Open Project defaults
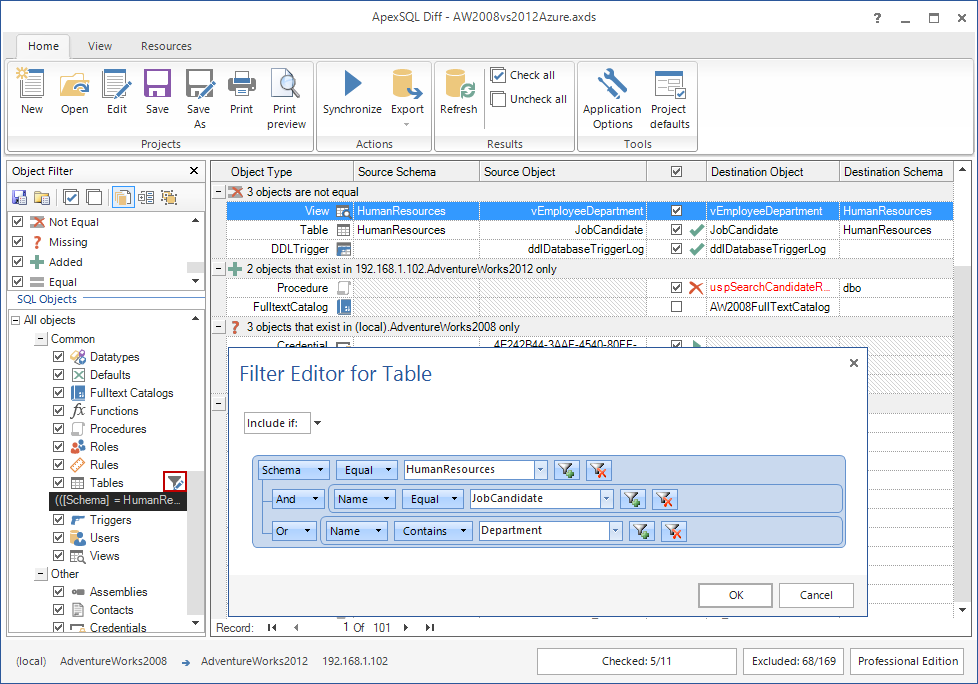This screenshot has width=978, height=684. point(670,84)
